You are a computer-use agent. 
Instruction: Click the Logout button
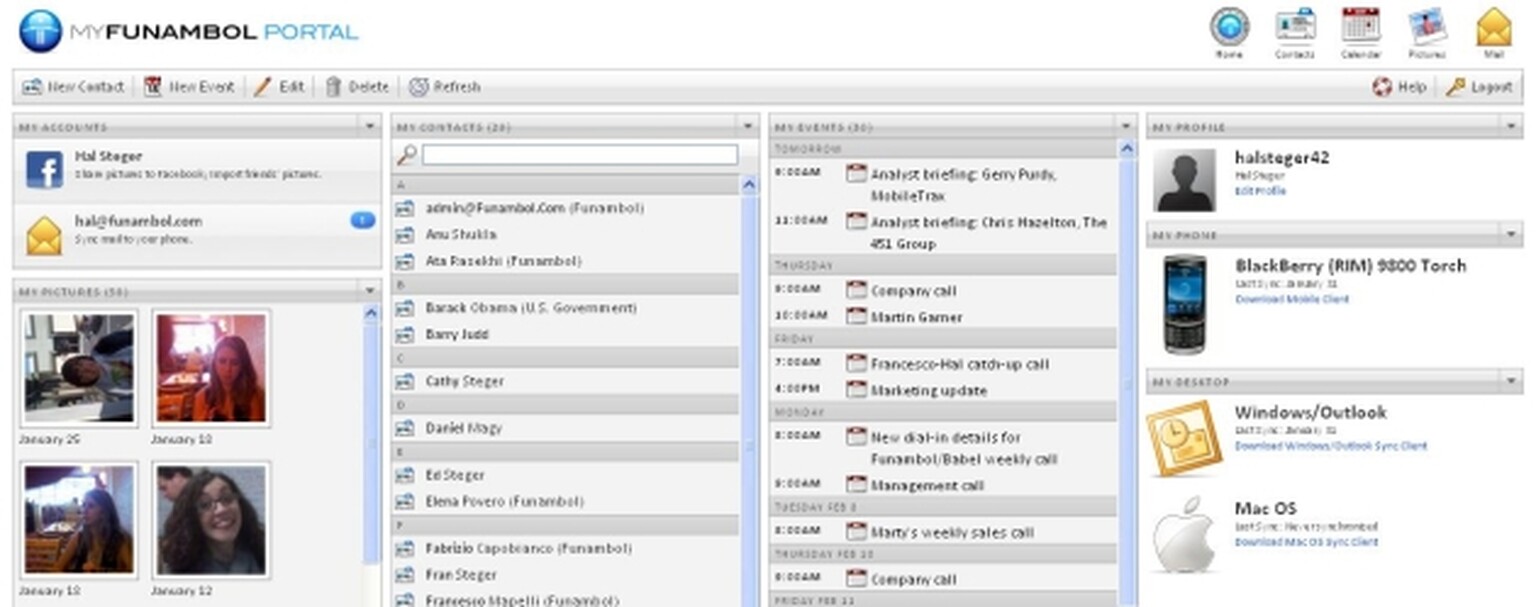point(1479,87)
